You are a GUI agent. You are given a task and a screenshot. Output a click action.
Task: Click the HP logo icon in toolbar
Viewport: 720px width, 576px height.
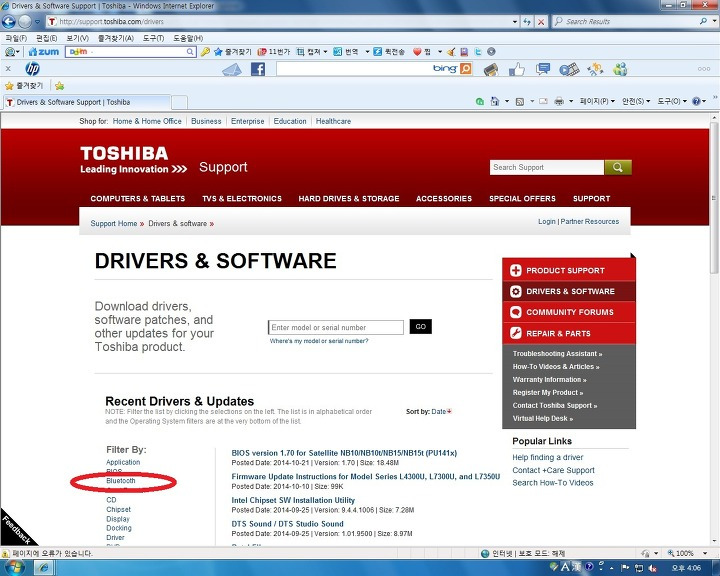click(32, 69)
